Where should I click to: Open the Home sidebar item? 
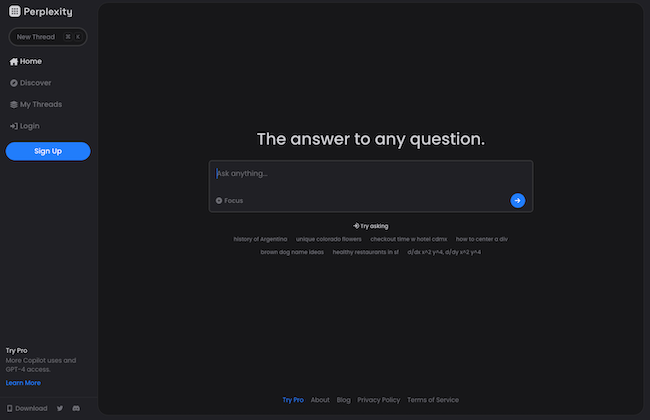pyautogui.click(x=26, y=61)
